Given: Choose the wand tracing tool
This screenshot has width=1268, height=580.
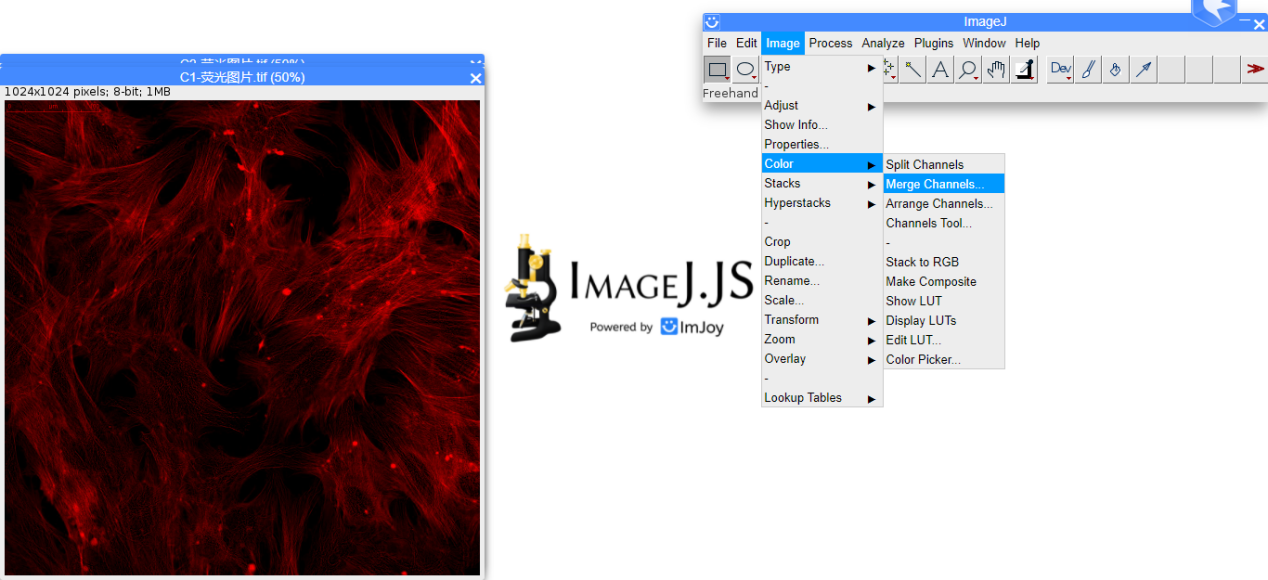Looking at the screenshot, I should coord(914,69).
